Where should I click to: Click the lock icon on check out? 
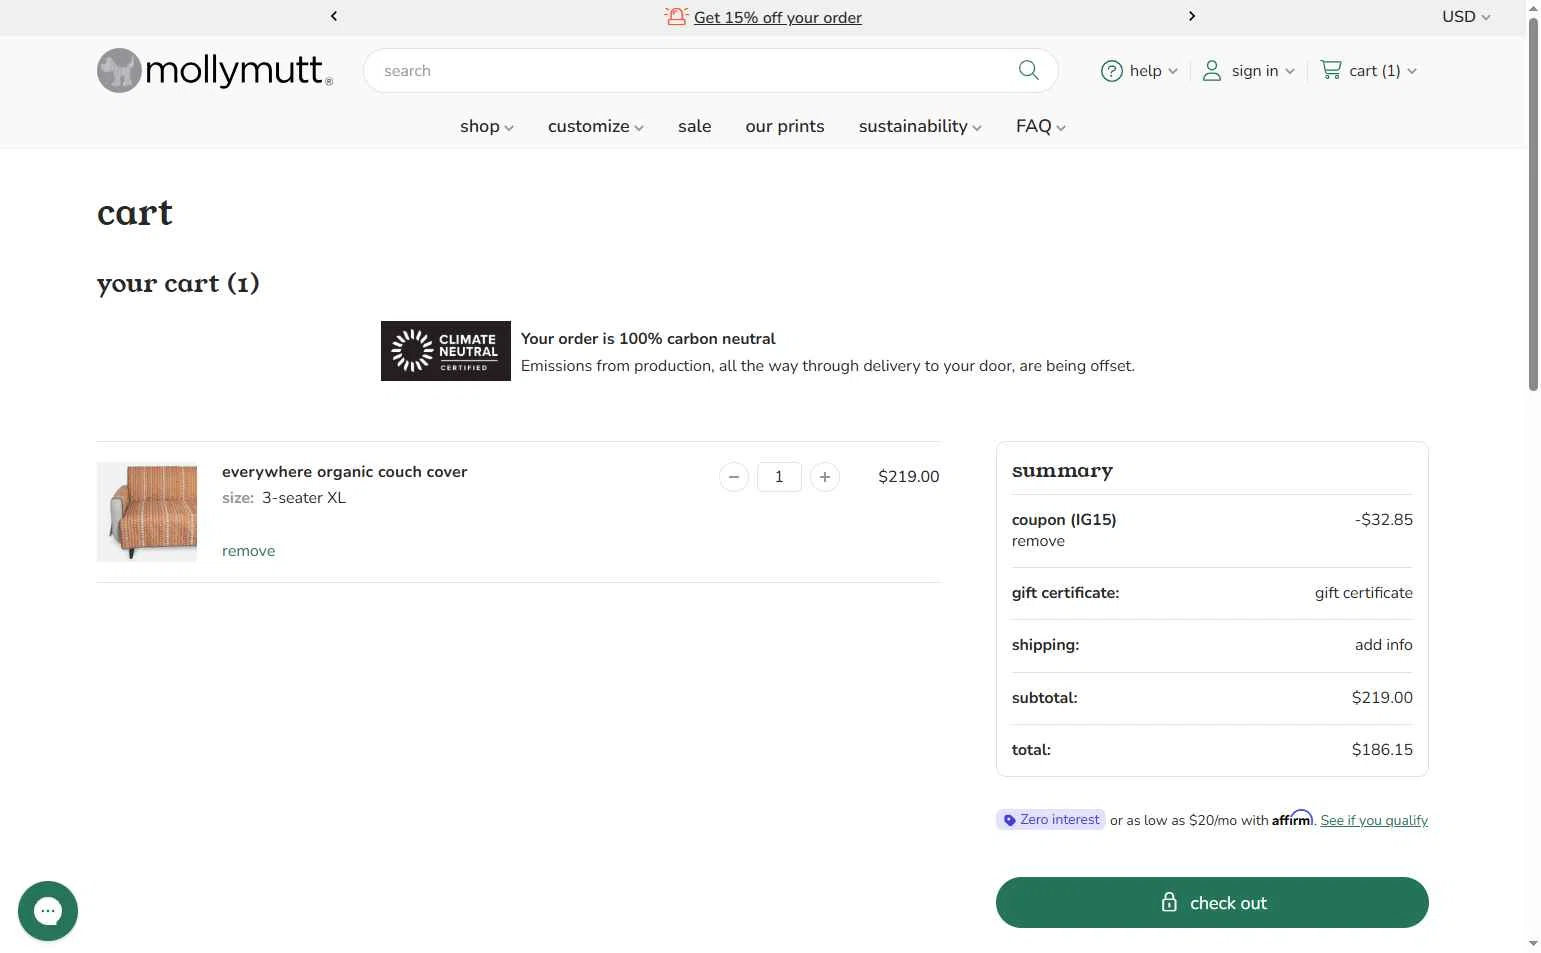1169,902
